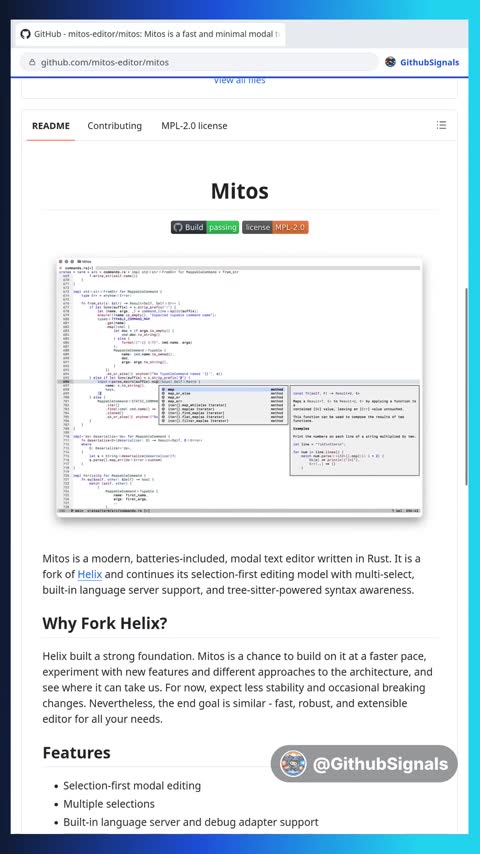Switch to the Contributing tab
480x854 pixels.
coord(114,126)
